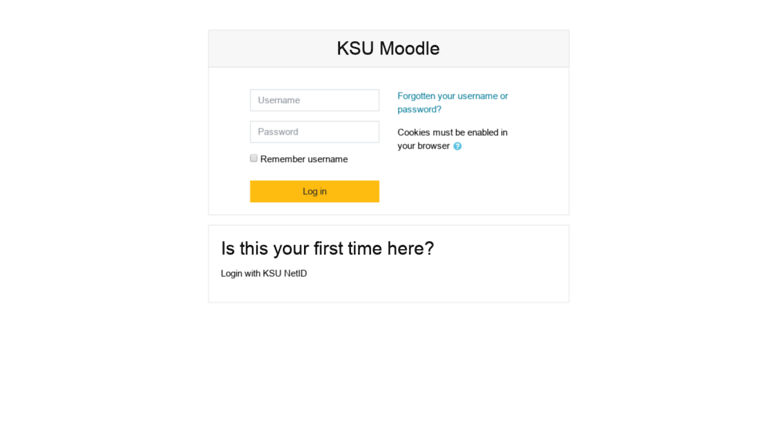Click the 'Is this your first time here?' heading
Screen dimensions: 777x423
(x=328, y=248)
